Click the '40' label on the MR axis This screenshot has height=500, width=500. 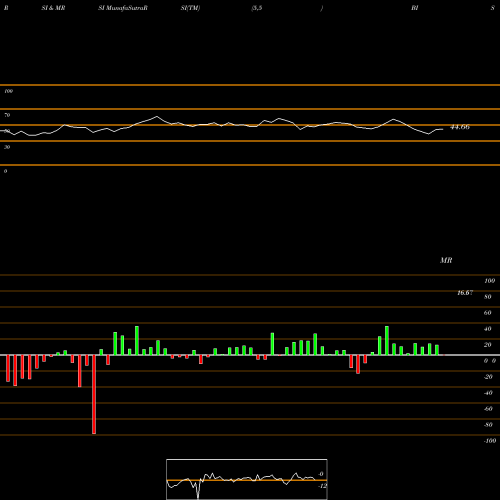(x=488, y=329)
